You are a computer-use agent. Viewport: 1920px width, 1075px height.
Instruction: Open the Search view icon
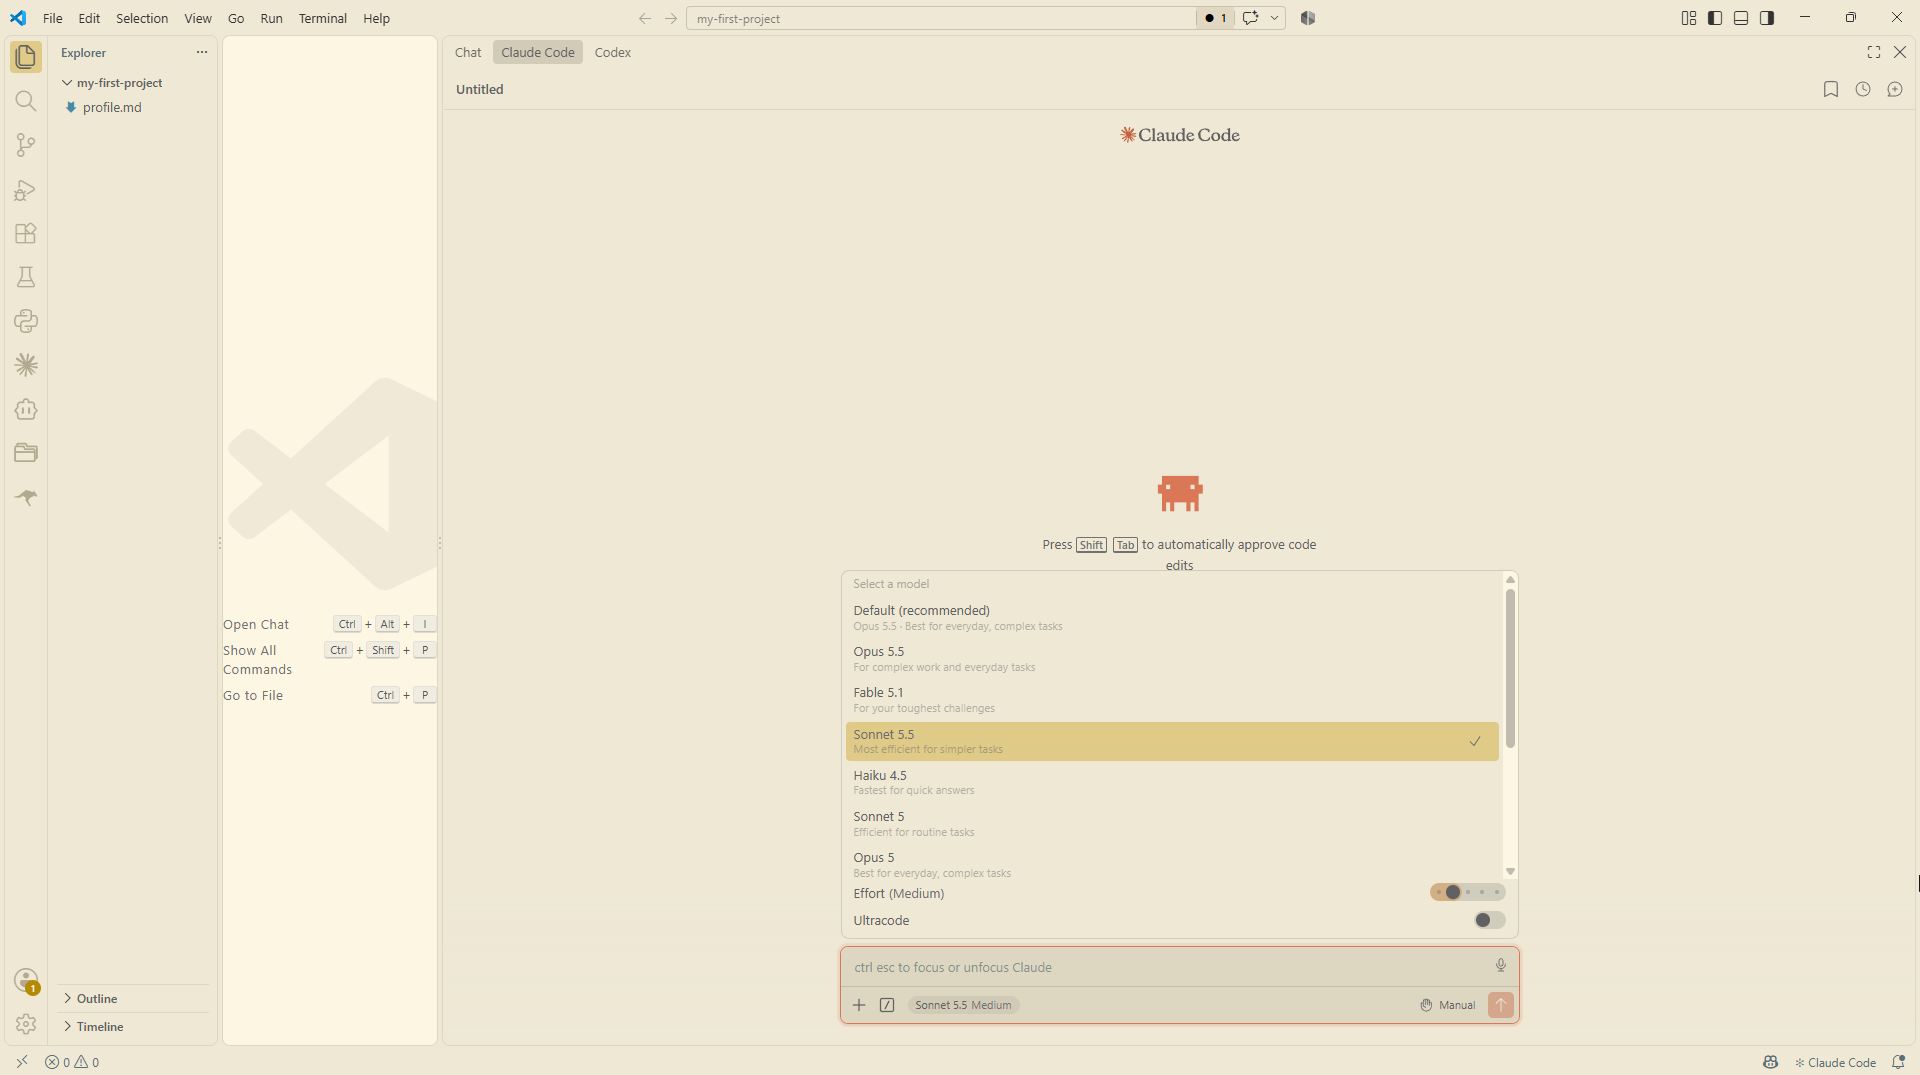(26, 101)
